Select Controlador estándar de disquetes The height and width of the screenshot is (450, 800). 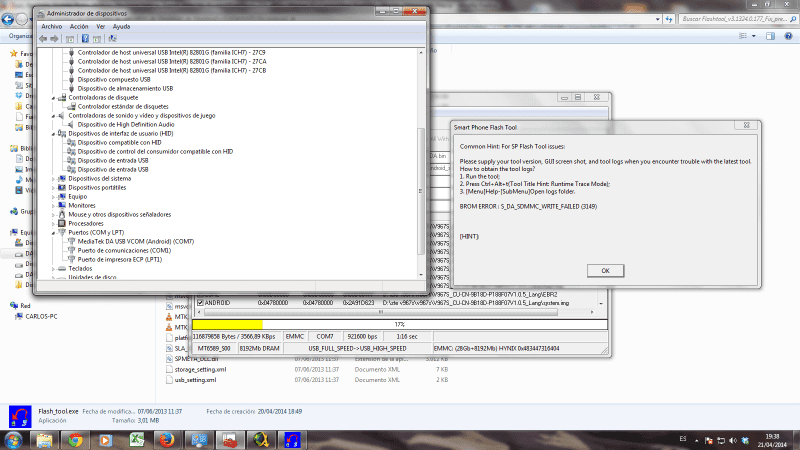click(x=123, y=107)
